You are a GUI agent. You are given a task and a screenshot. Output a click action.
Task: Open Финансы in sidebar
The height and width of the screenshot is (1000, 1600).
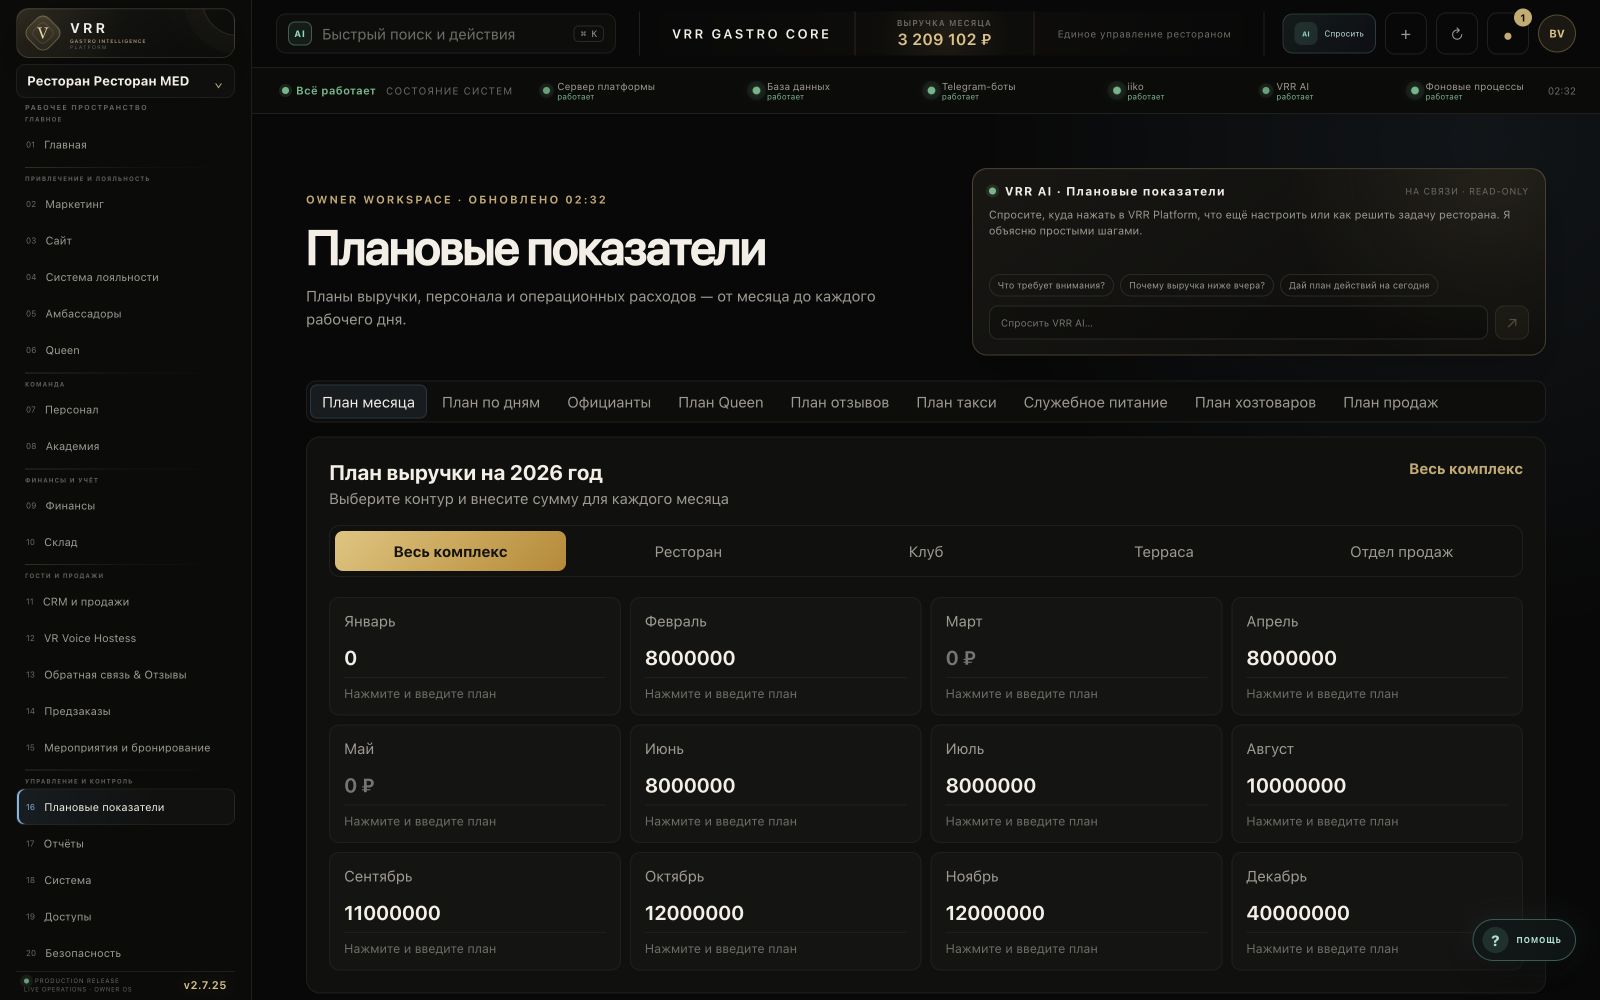pos(125,506)
